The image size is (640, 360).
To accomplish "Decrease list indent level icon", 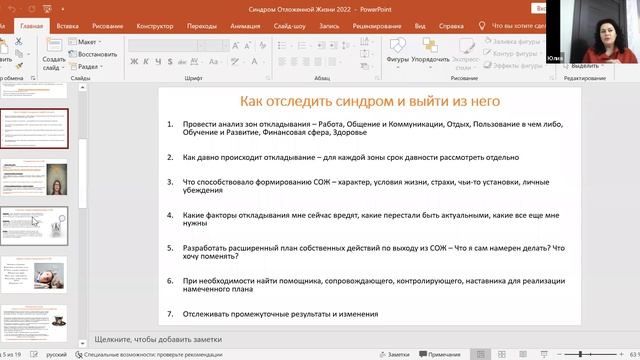I will [x=321, y=45].
